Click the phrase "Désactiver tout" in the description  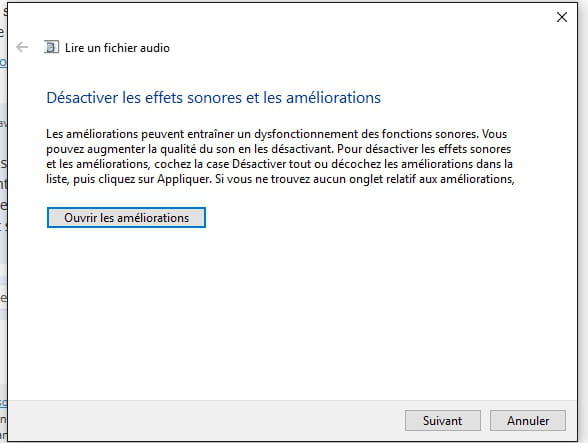272,164
